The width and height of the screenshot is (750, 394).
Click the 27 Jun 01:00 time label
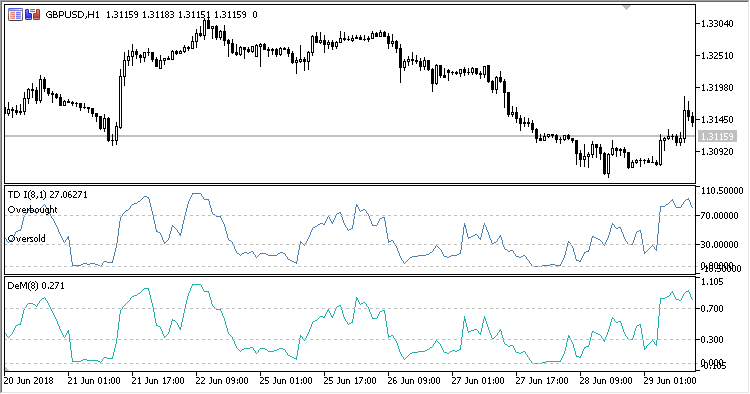477,381
